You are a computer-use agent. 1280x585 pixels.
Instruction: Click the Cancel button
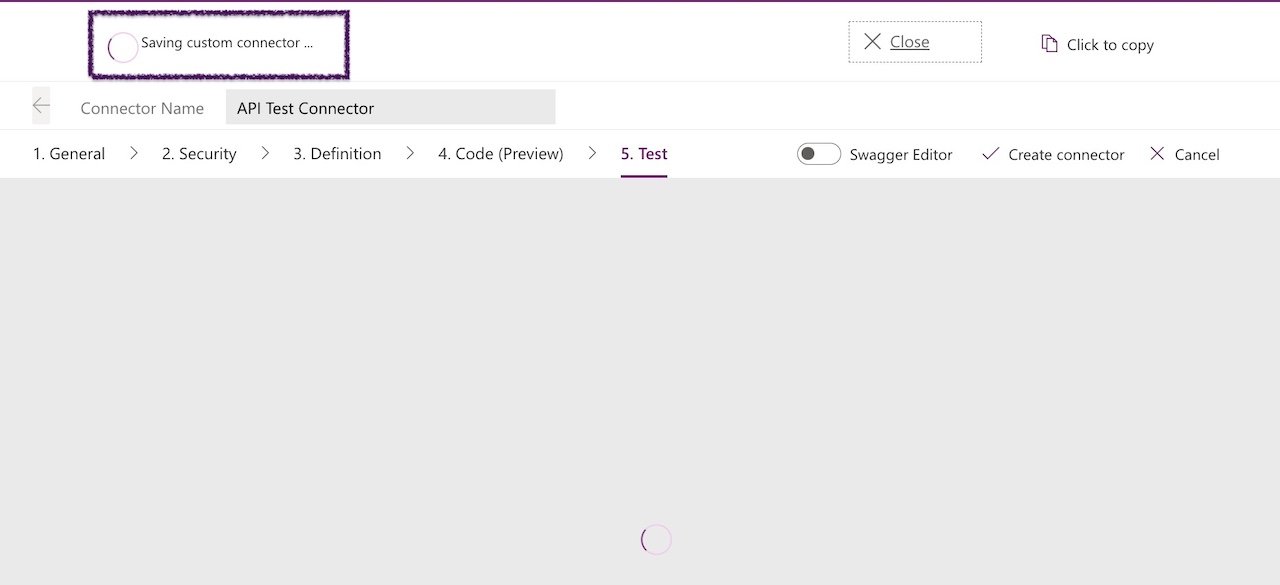1185,154
